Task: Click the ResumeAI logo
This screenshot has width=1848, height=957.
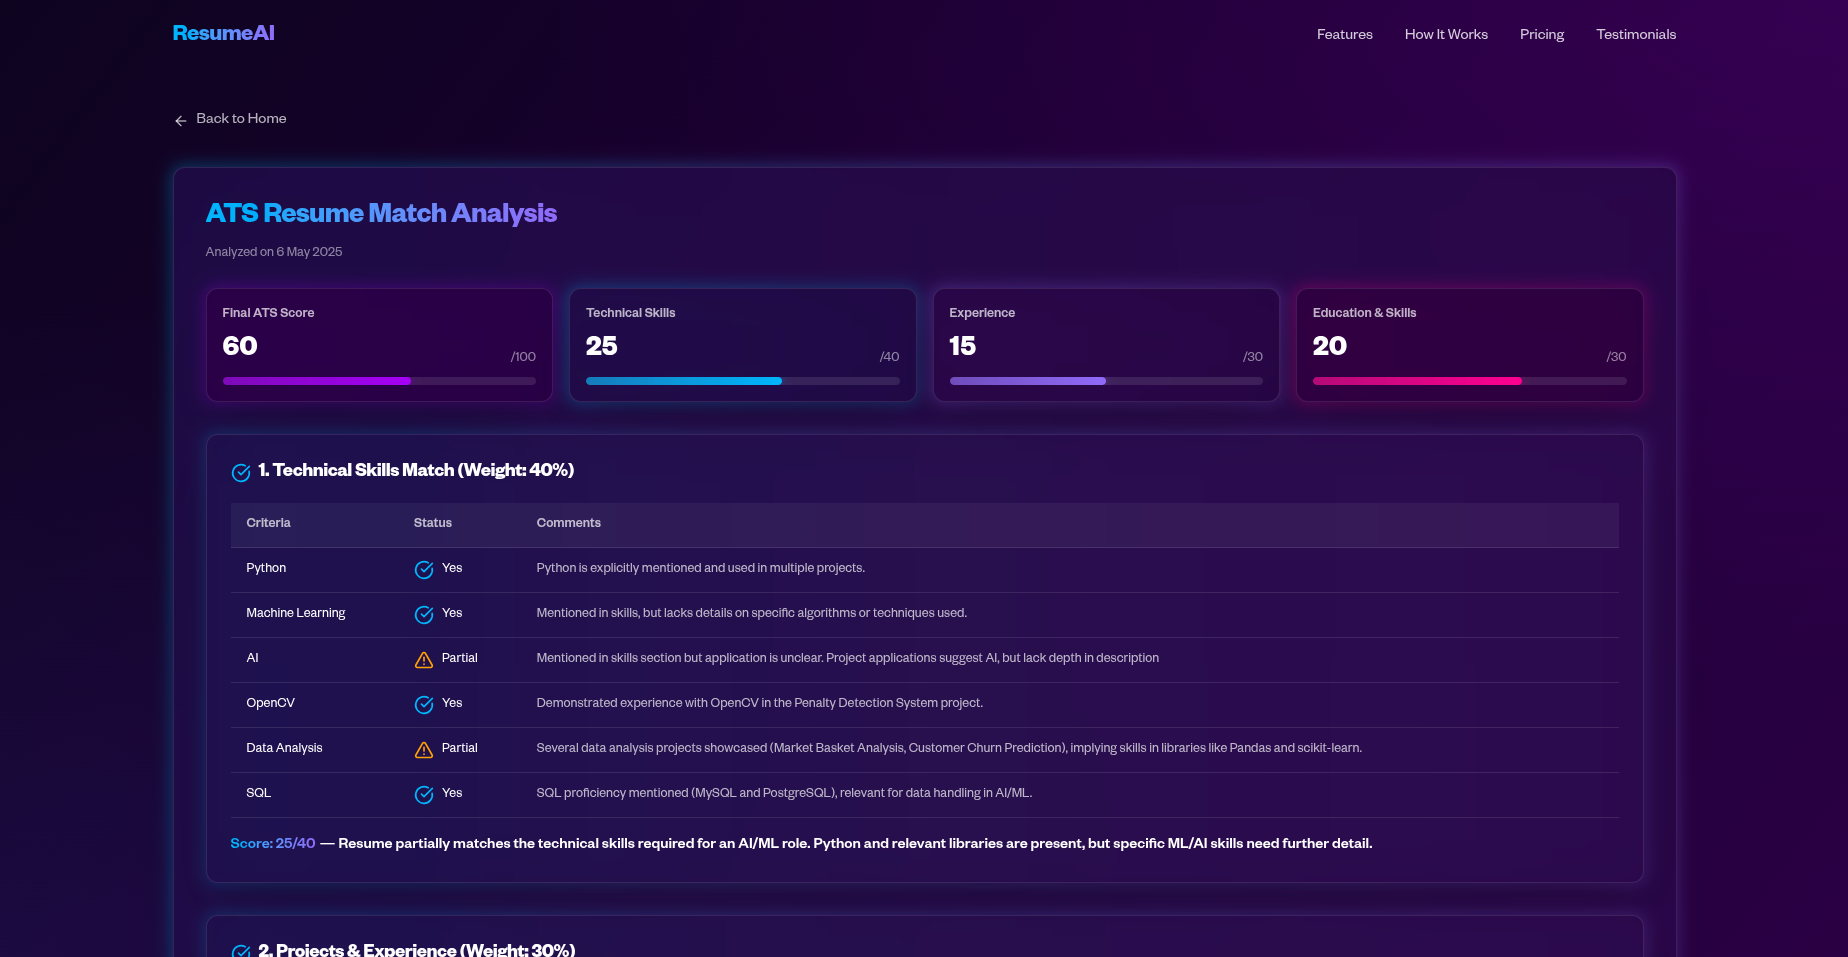Action: pos(223,32)
